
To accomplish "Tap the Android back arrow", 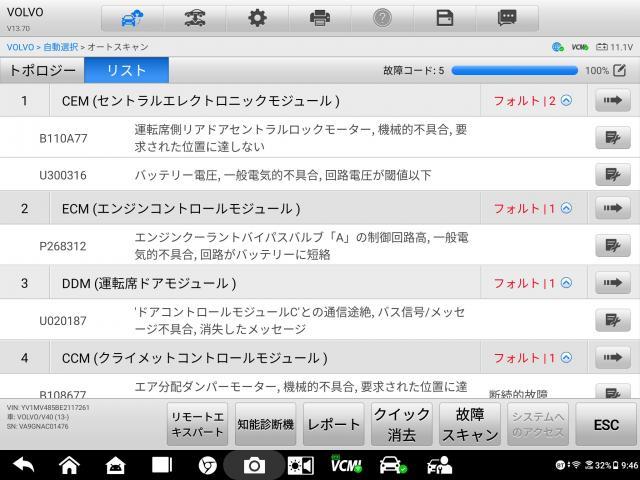I will click(x=22, y=465).
